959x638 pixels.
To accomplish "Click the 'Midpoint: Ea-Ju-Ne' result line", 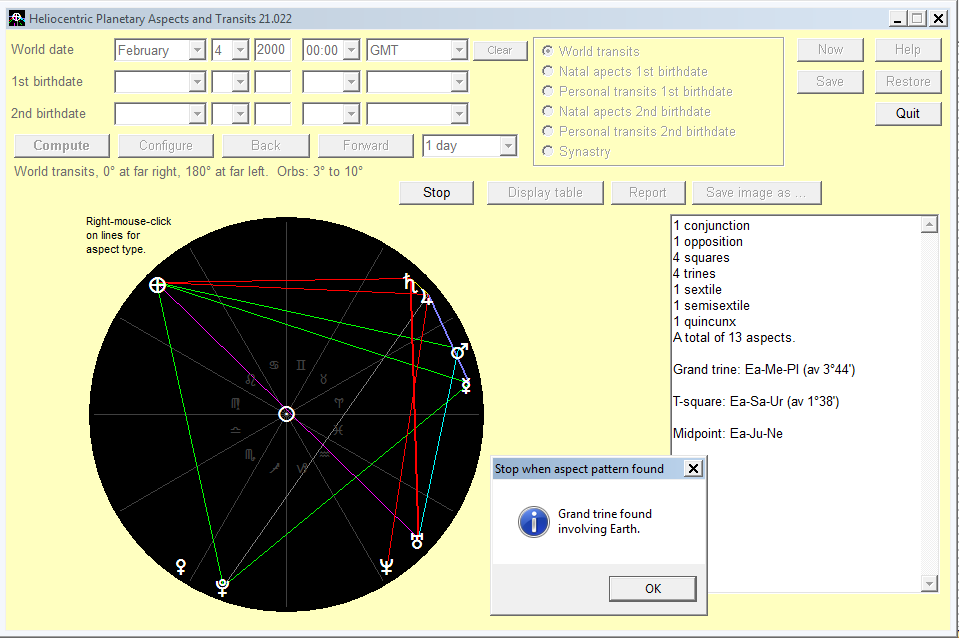I will click(728, 434).
